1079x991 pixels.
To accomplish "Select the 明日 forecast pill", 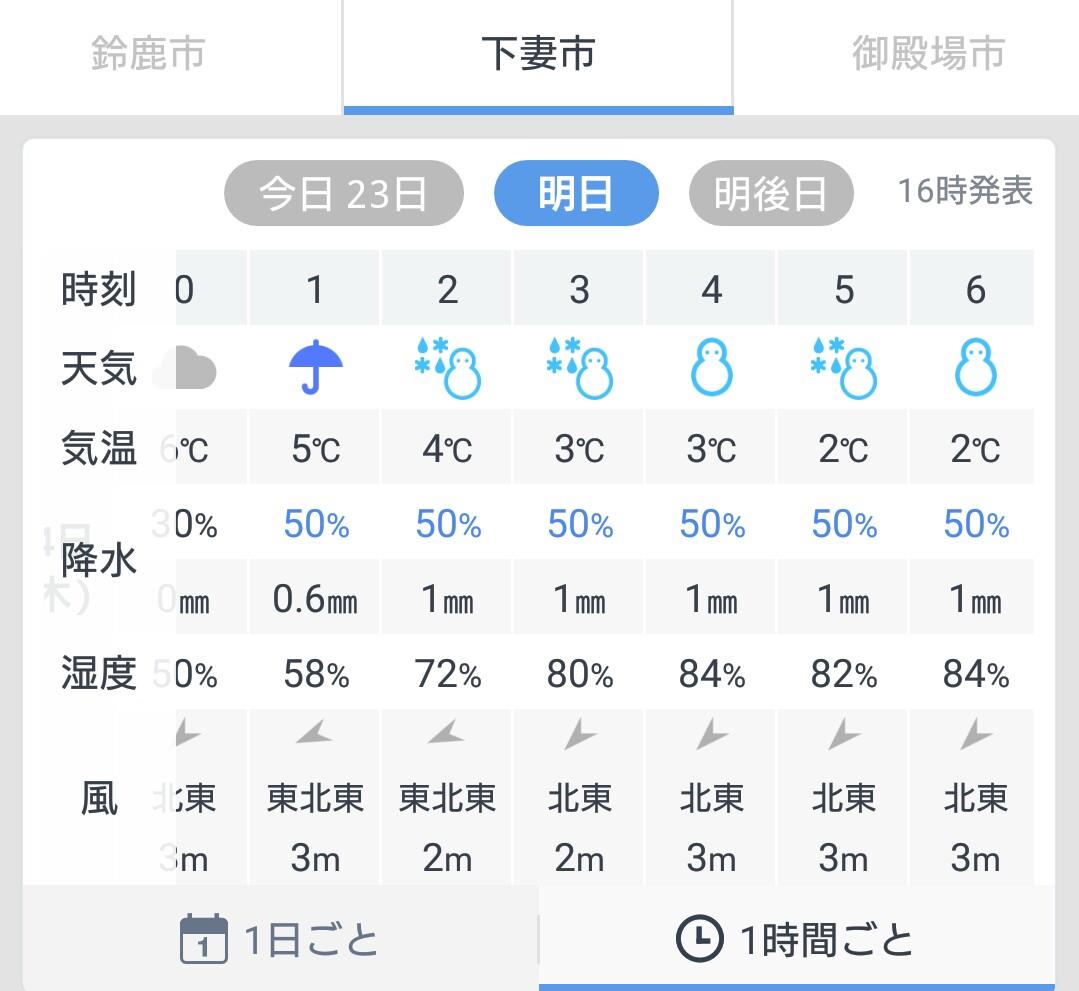I will coord(576,193).
